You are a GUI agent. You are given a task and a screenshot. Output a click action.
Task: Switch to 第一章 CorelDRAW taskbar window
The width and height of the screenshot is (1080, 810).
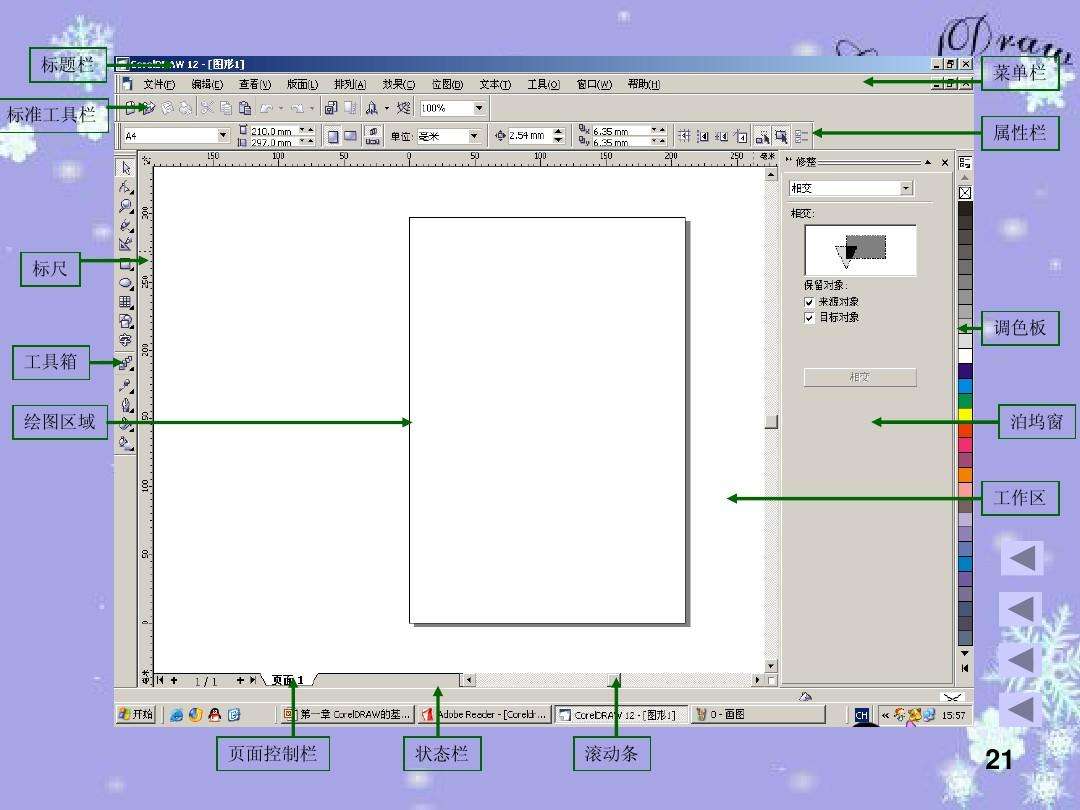[x=347, y=715]
